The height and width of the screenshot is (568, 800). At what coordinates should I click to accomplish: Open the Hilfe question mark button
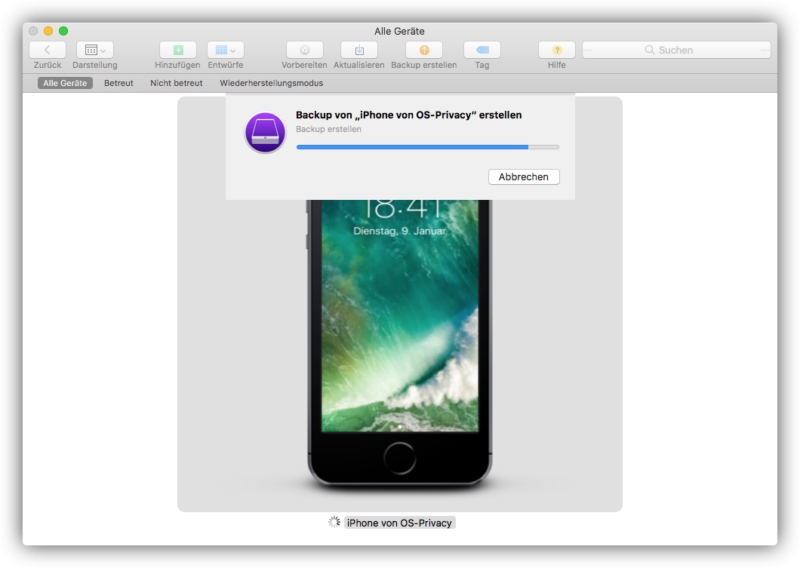557,50
